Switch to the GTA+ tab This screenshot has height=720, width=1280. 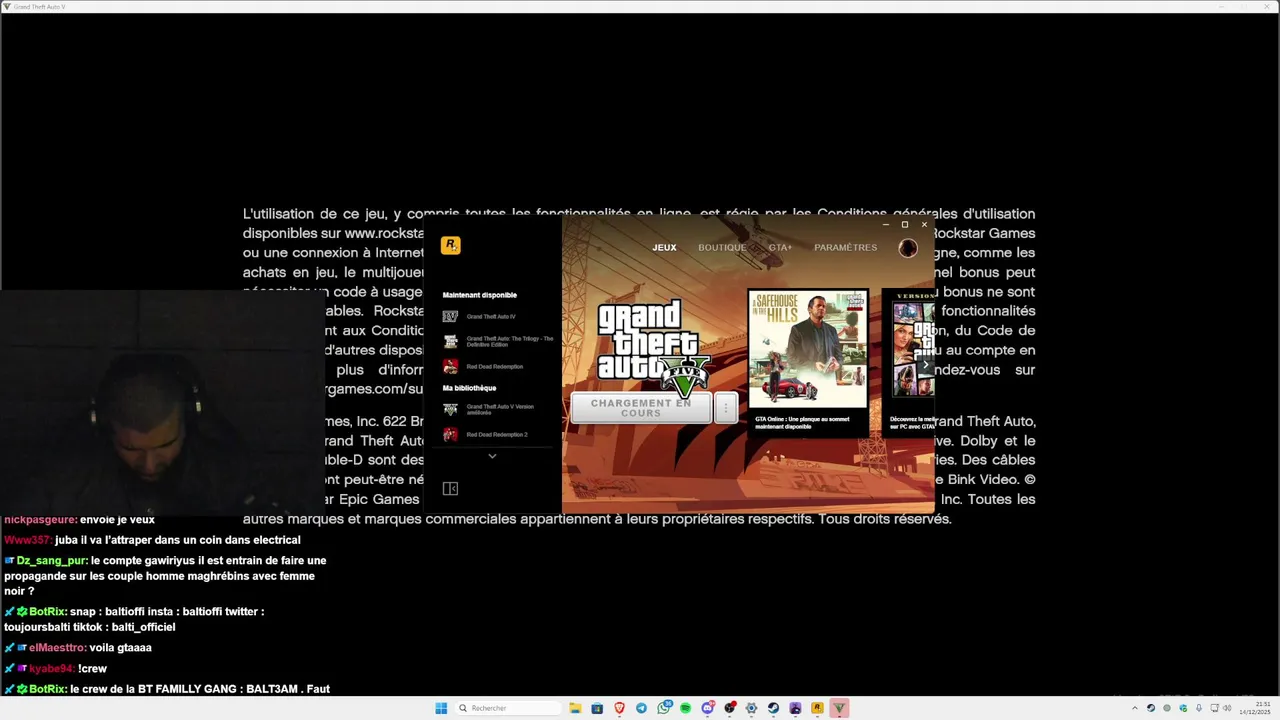pyautogui.click(x=780, y=248)
